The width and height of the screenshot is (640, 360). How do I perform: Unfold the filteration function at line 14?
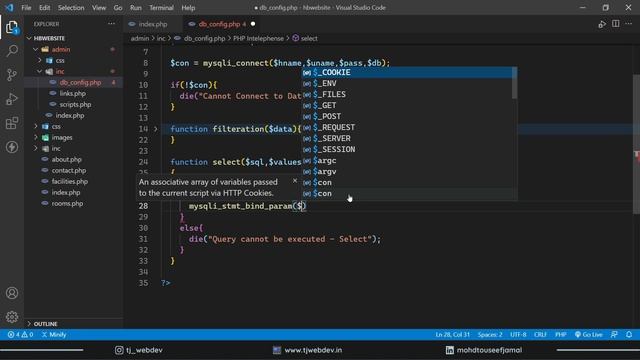[x=156, y=129]
